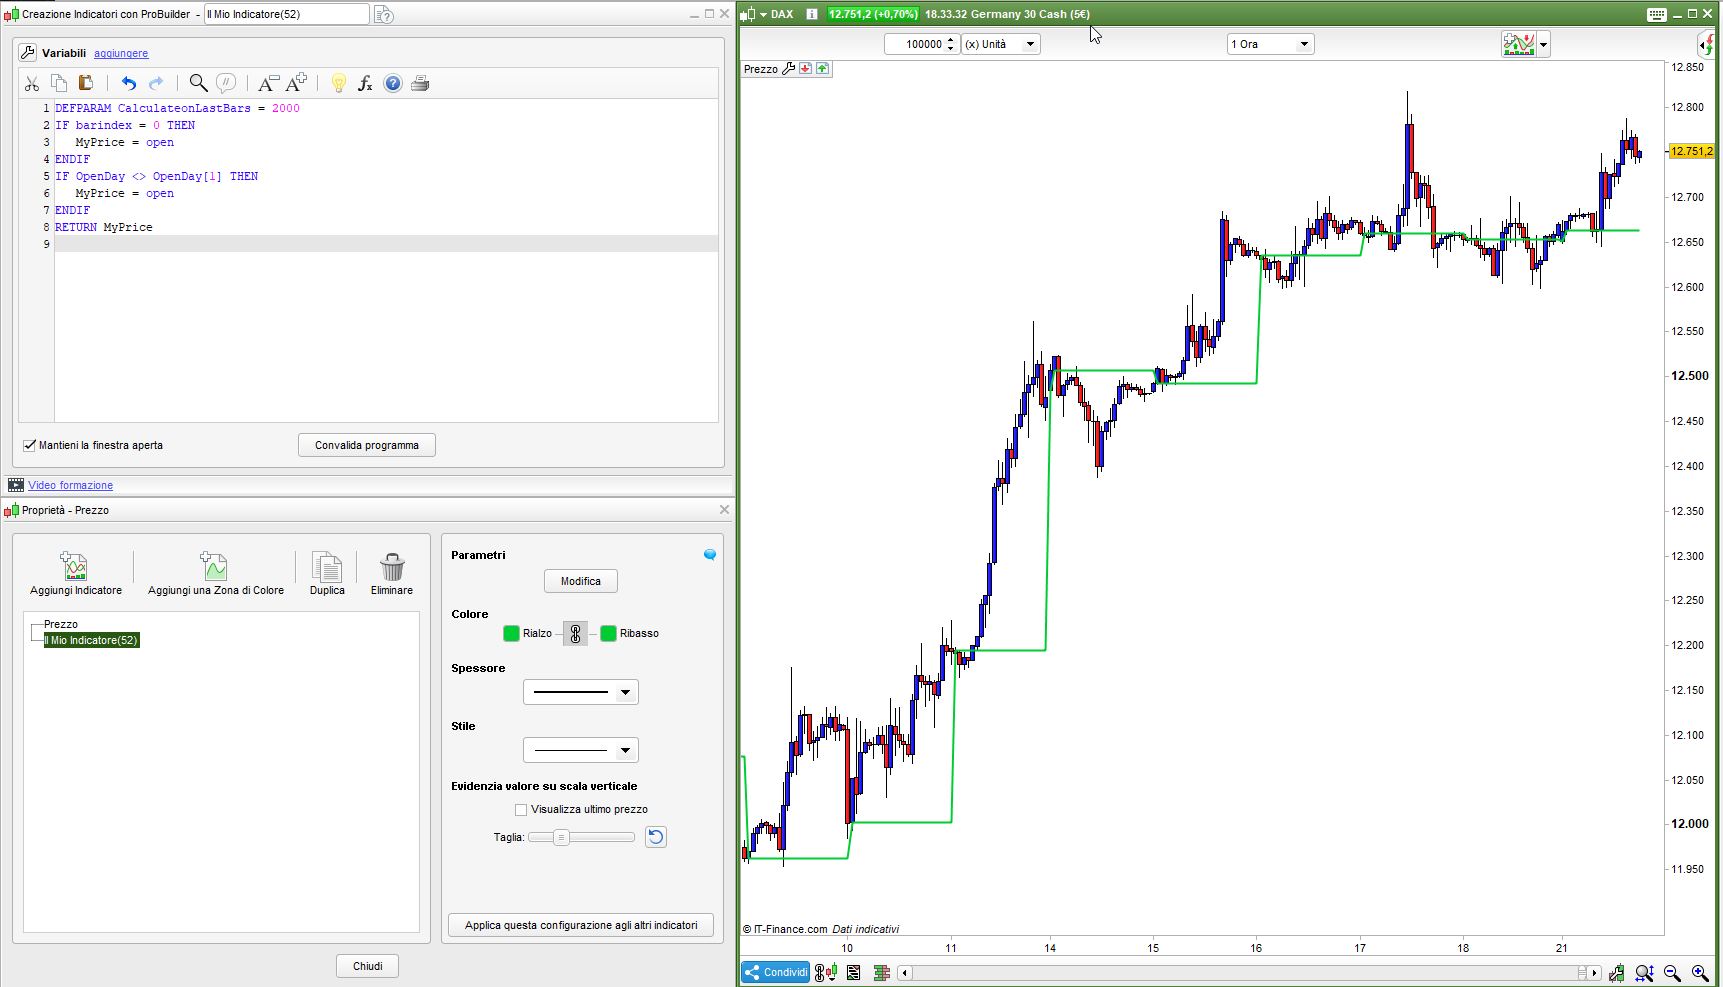Open the add indicator button on the chart toolbar
1723x987 pixels.
pos(1519,44)
